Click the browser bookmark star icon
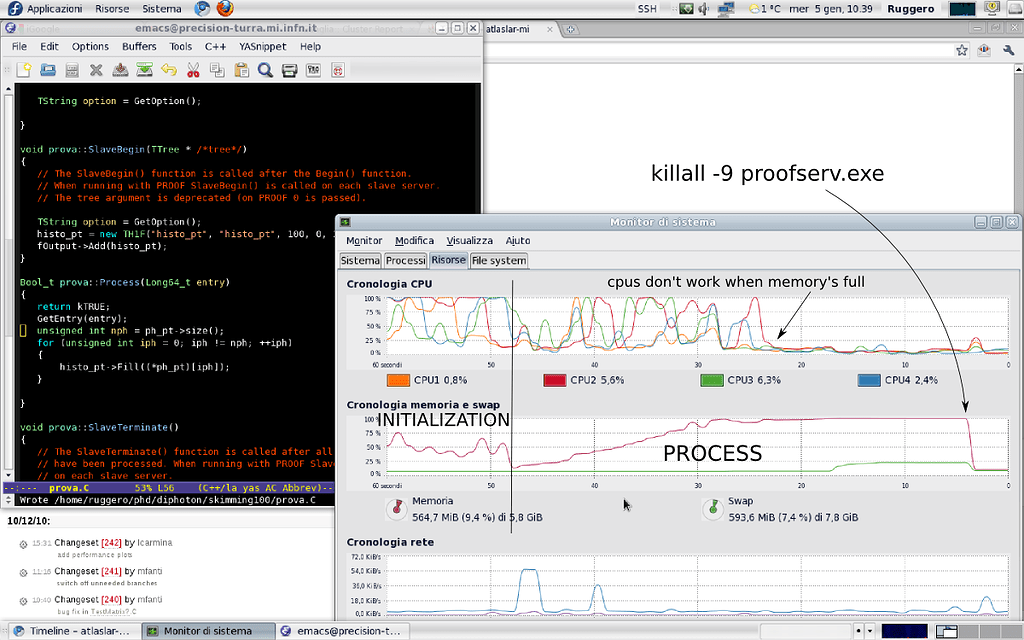1024x640 pixels. coord(962,49)
